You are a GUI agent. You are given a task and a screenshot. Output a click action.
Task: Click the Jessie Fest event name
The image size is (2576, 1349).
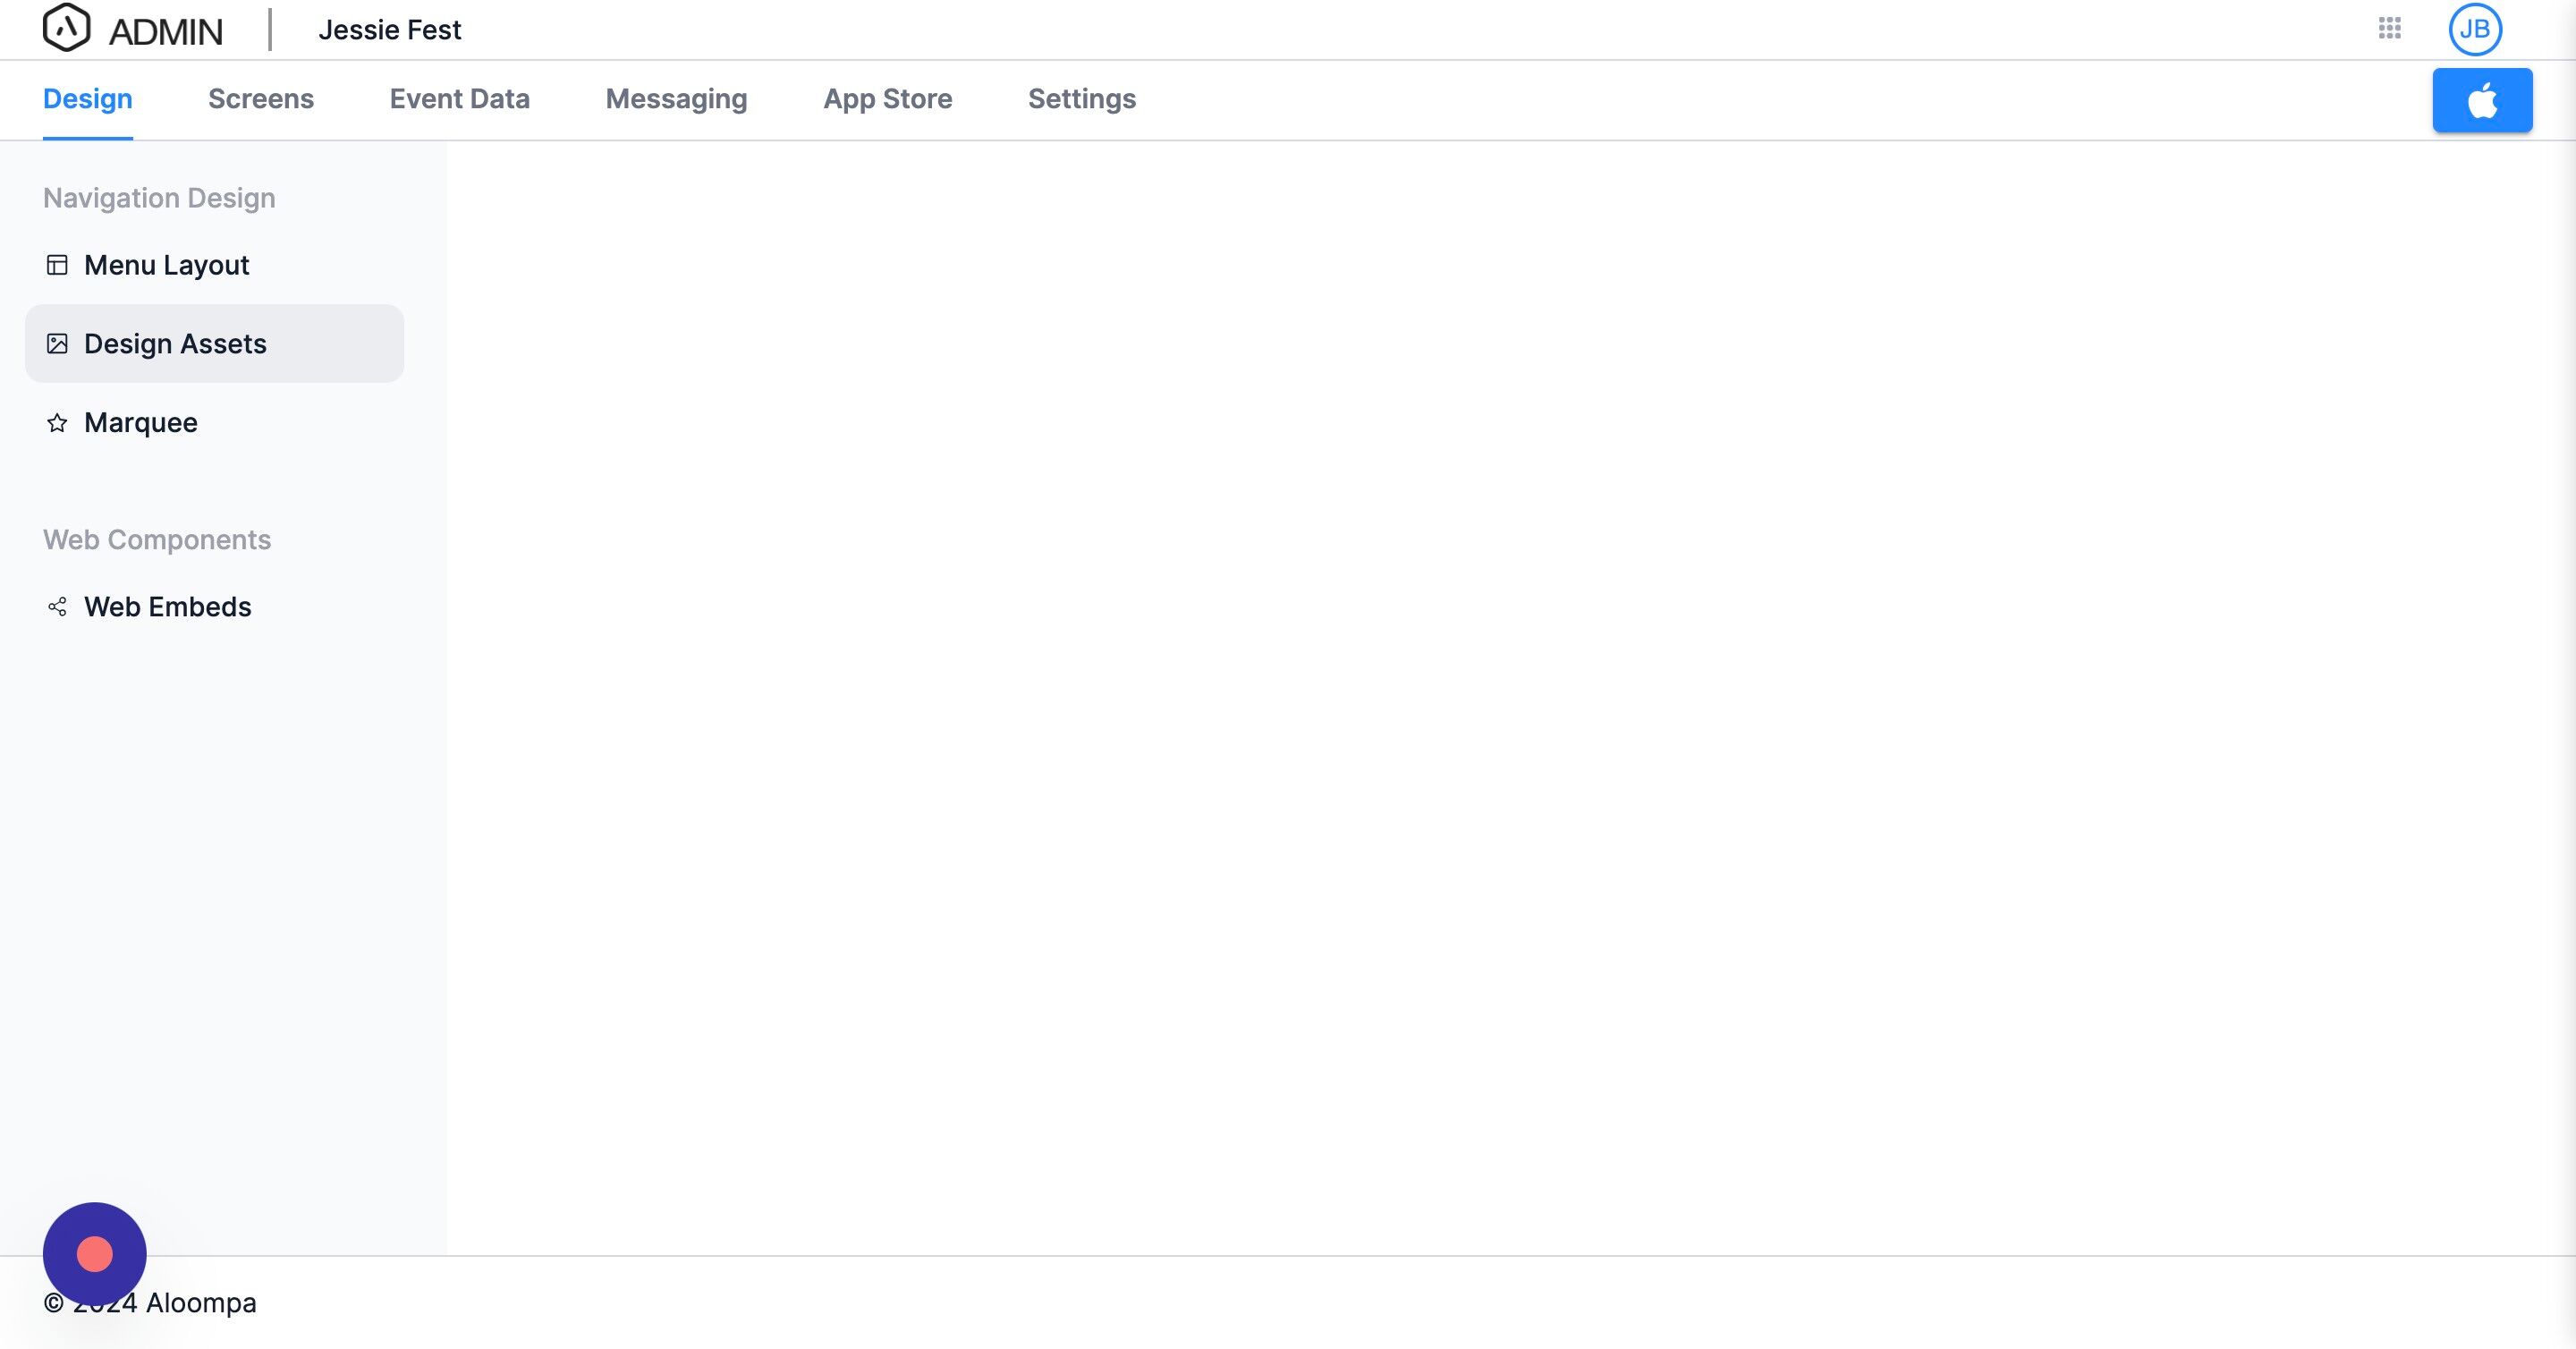[x=389, y=30]
